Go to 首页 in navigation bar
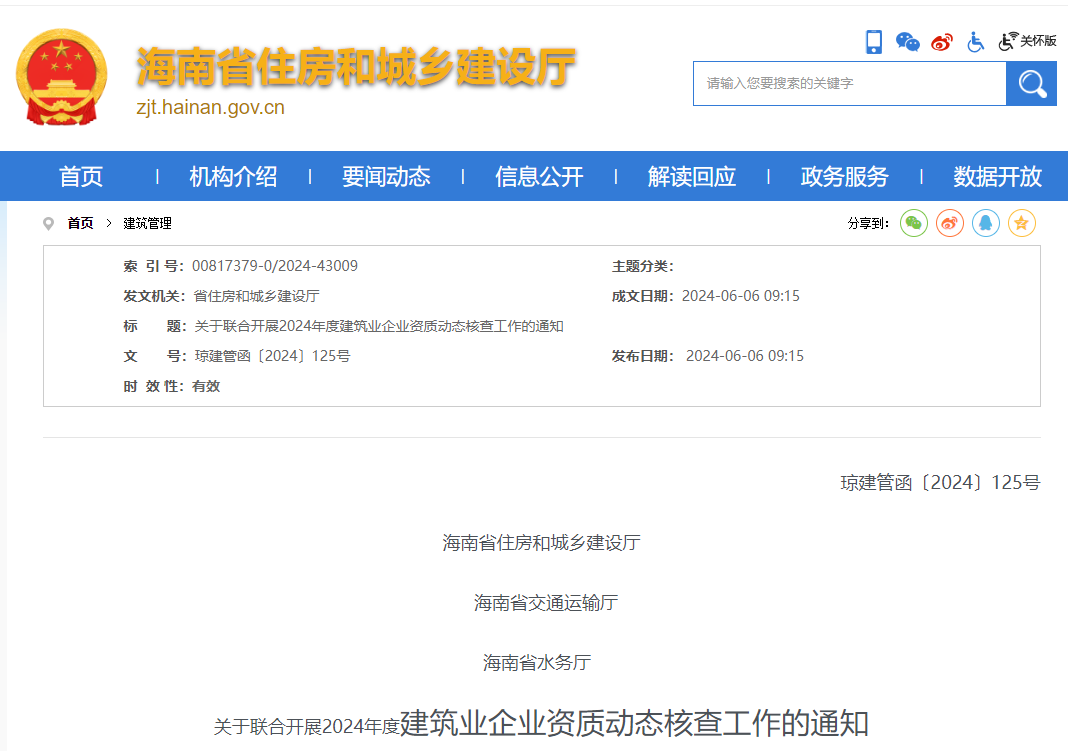 click(80, 176)
